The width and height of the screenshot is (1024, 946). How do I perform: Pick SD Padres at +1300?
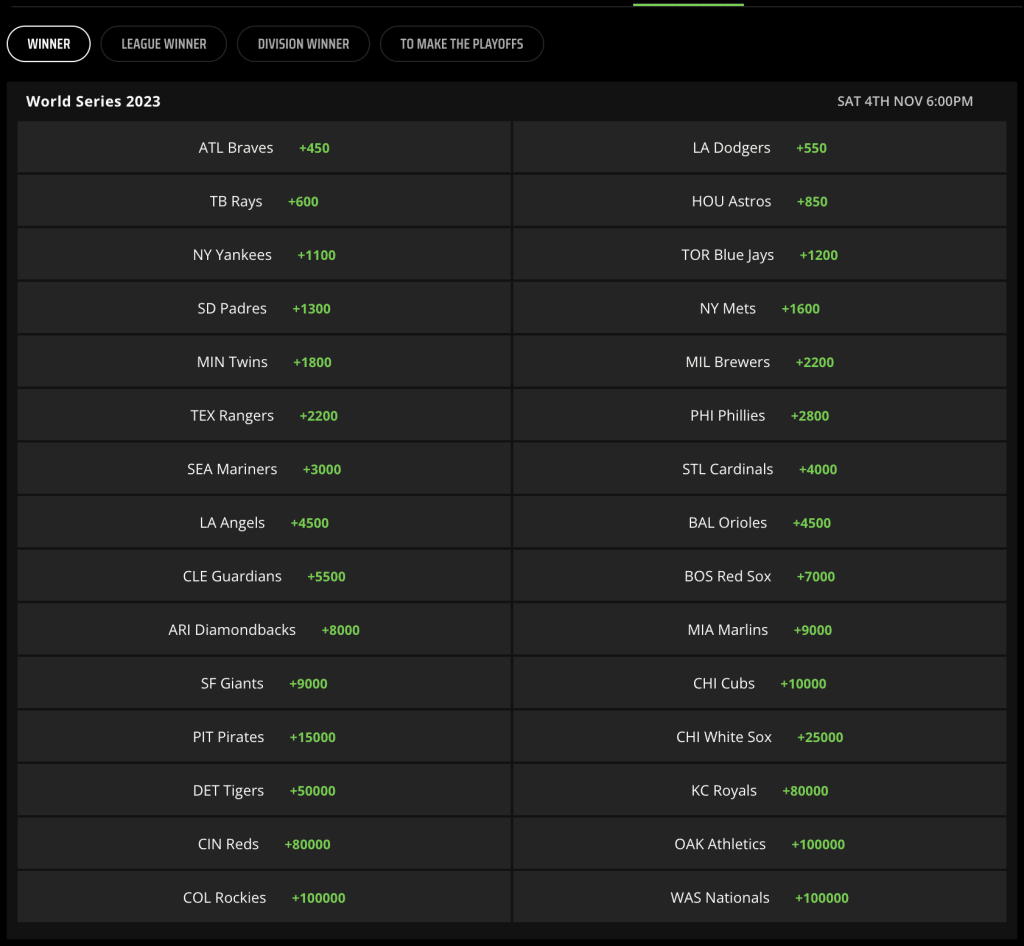click(x=264, y=308)
